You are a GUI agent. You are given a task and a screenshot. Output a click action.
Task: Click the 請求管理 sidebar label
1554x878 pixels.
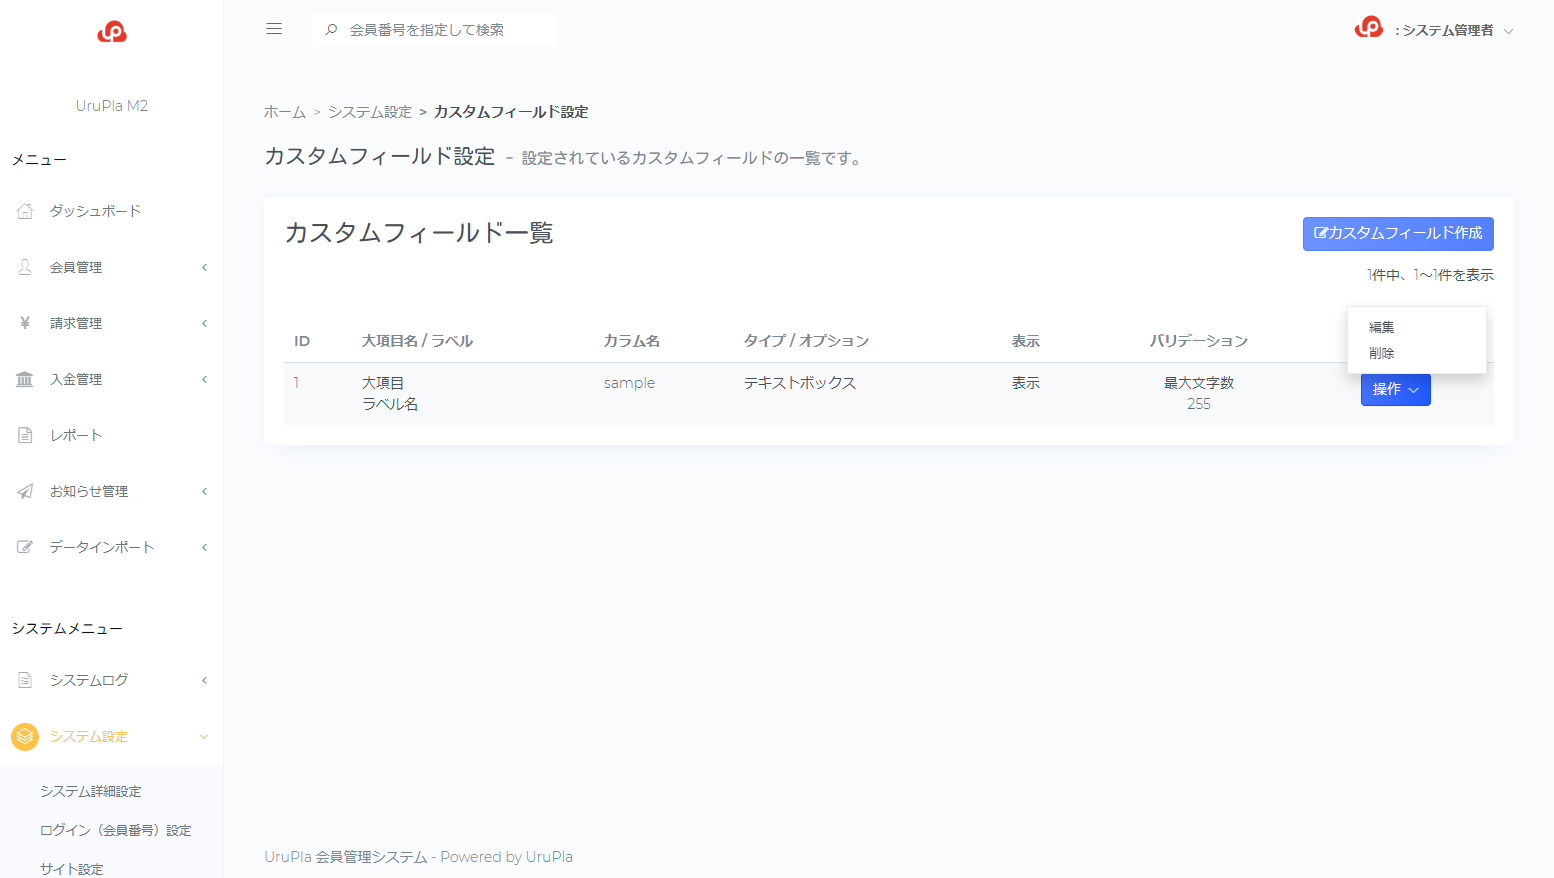(x=76, y=323)
